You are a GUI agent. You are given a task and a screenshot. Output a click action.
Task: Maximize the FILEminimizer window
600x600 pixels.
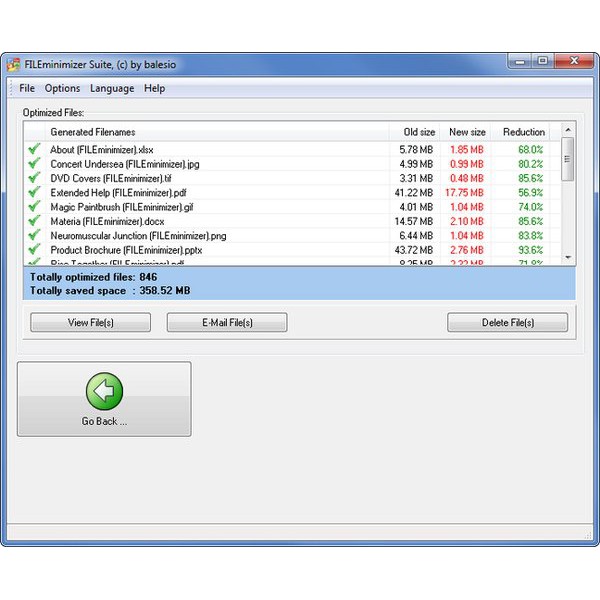(543, 61)
